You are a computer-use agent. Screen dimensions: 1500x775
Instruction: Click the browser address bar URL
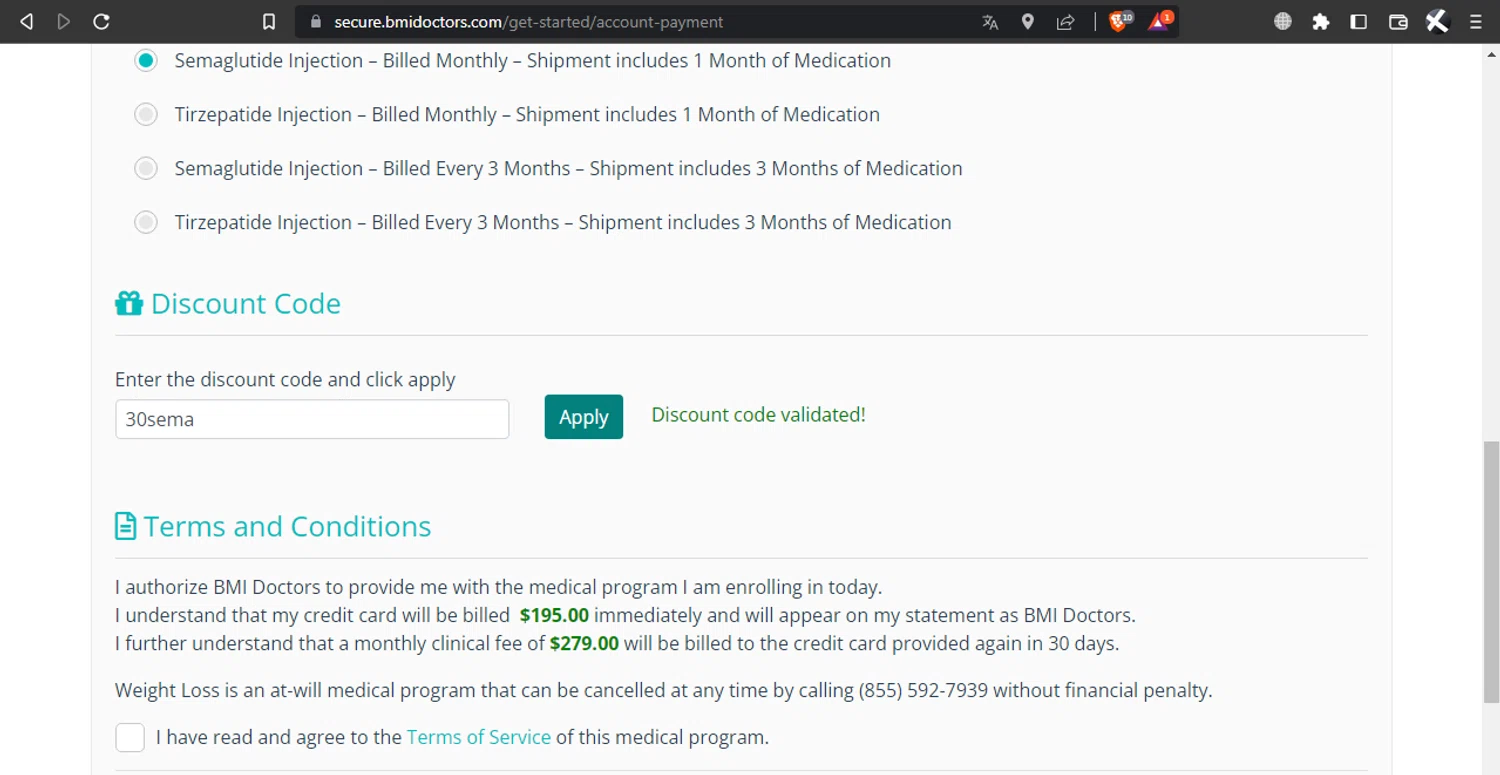tap(528, 22)
